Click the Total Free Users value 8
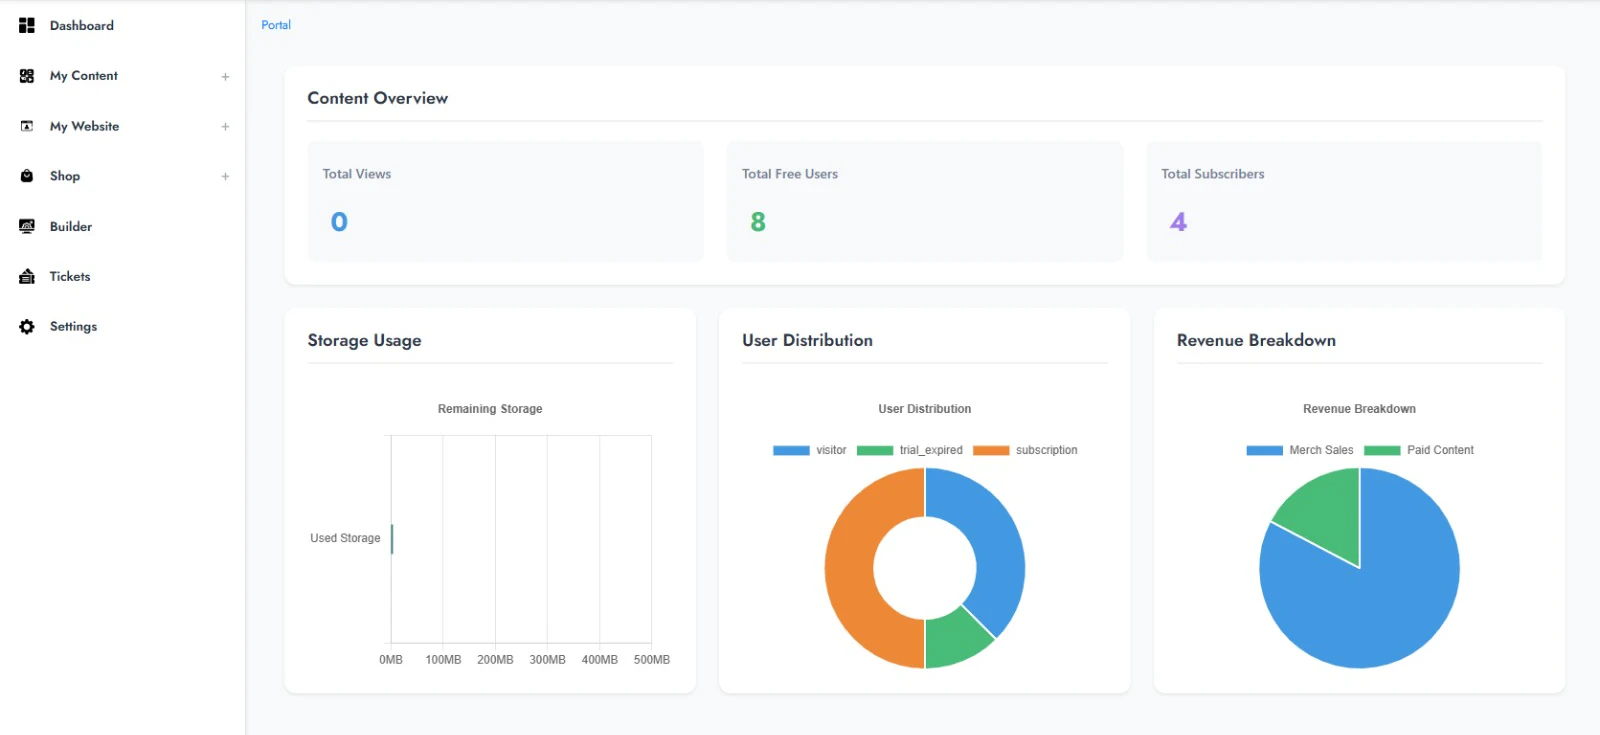 point(758,222)
